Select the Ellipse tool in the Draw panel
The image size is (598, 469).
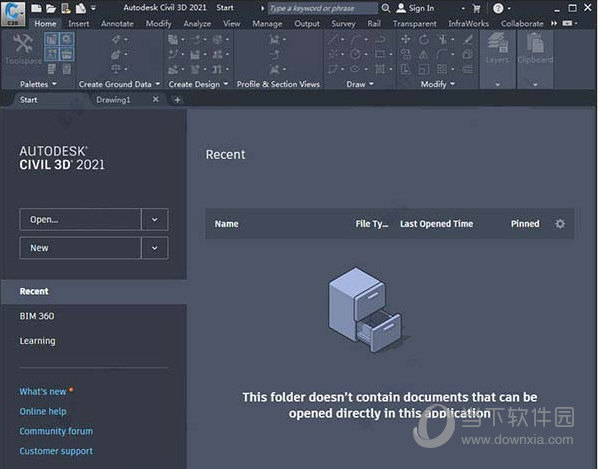coord(355,69)
